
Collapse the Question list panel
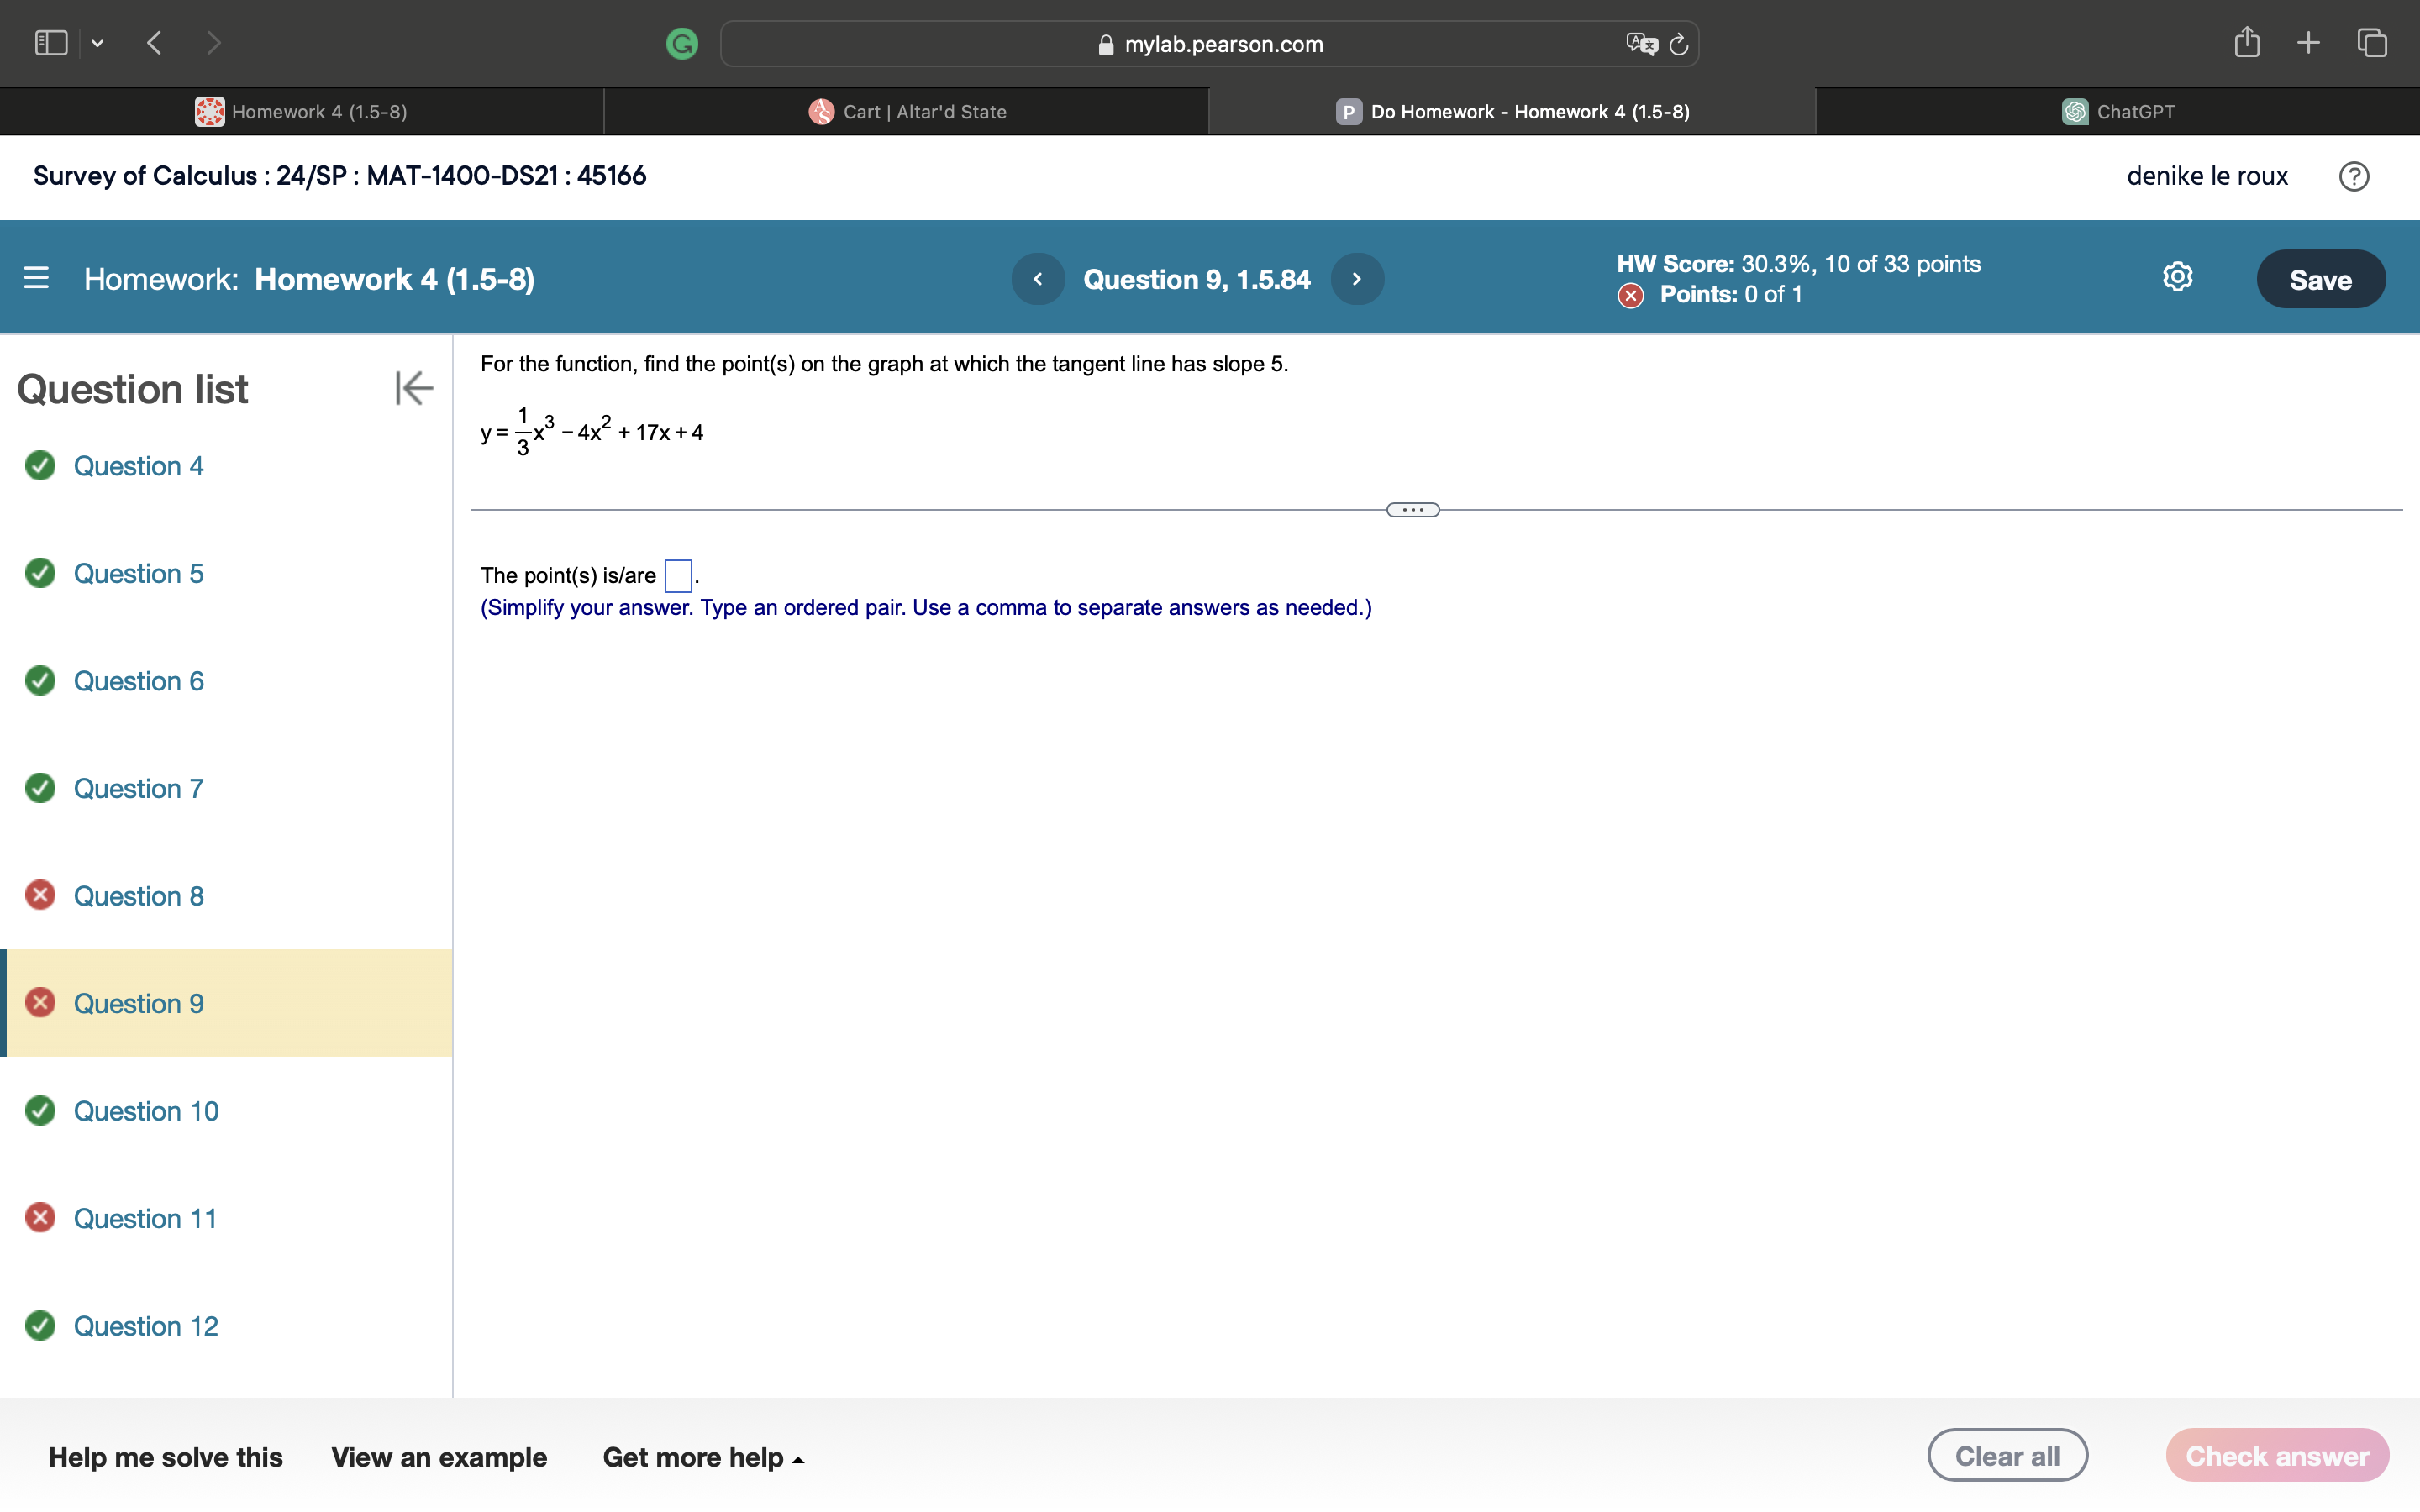point(413,388)
